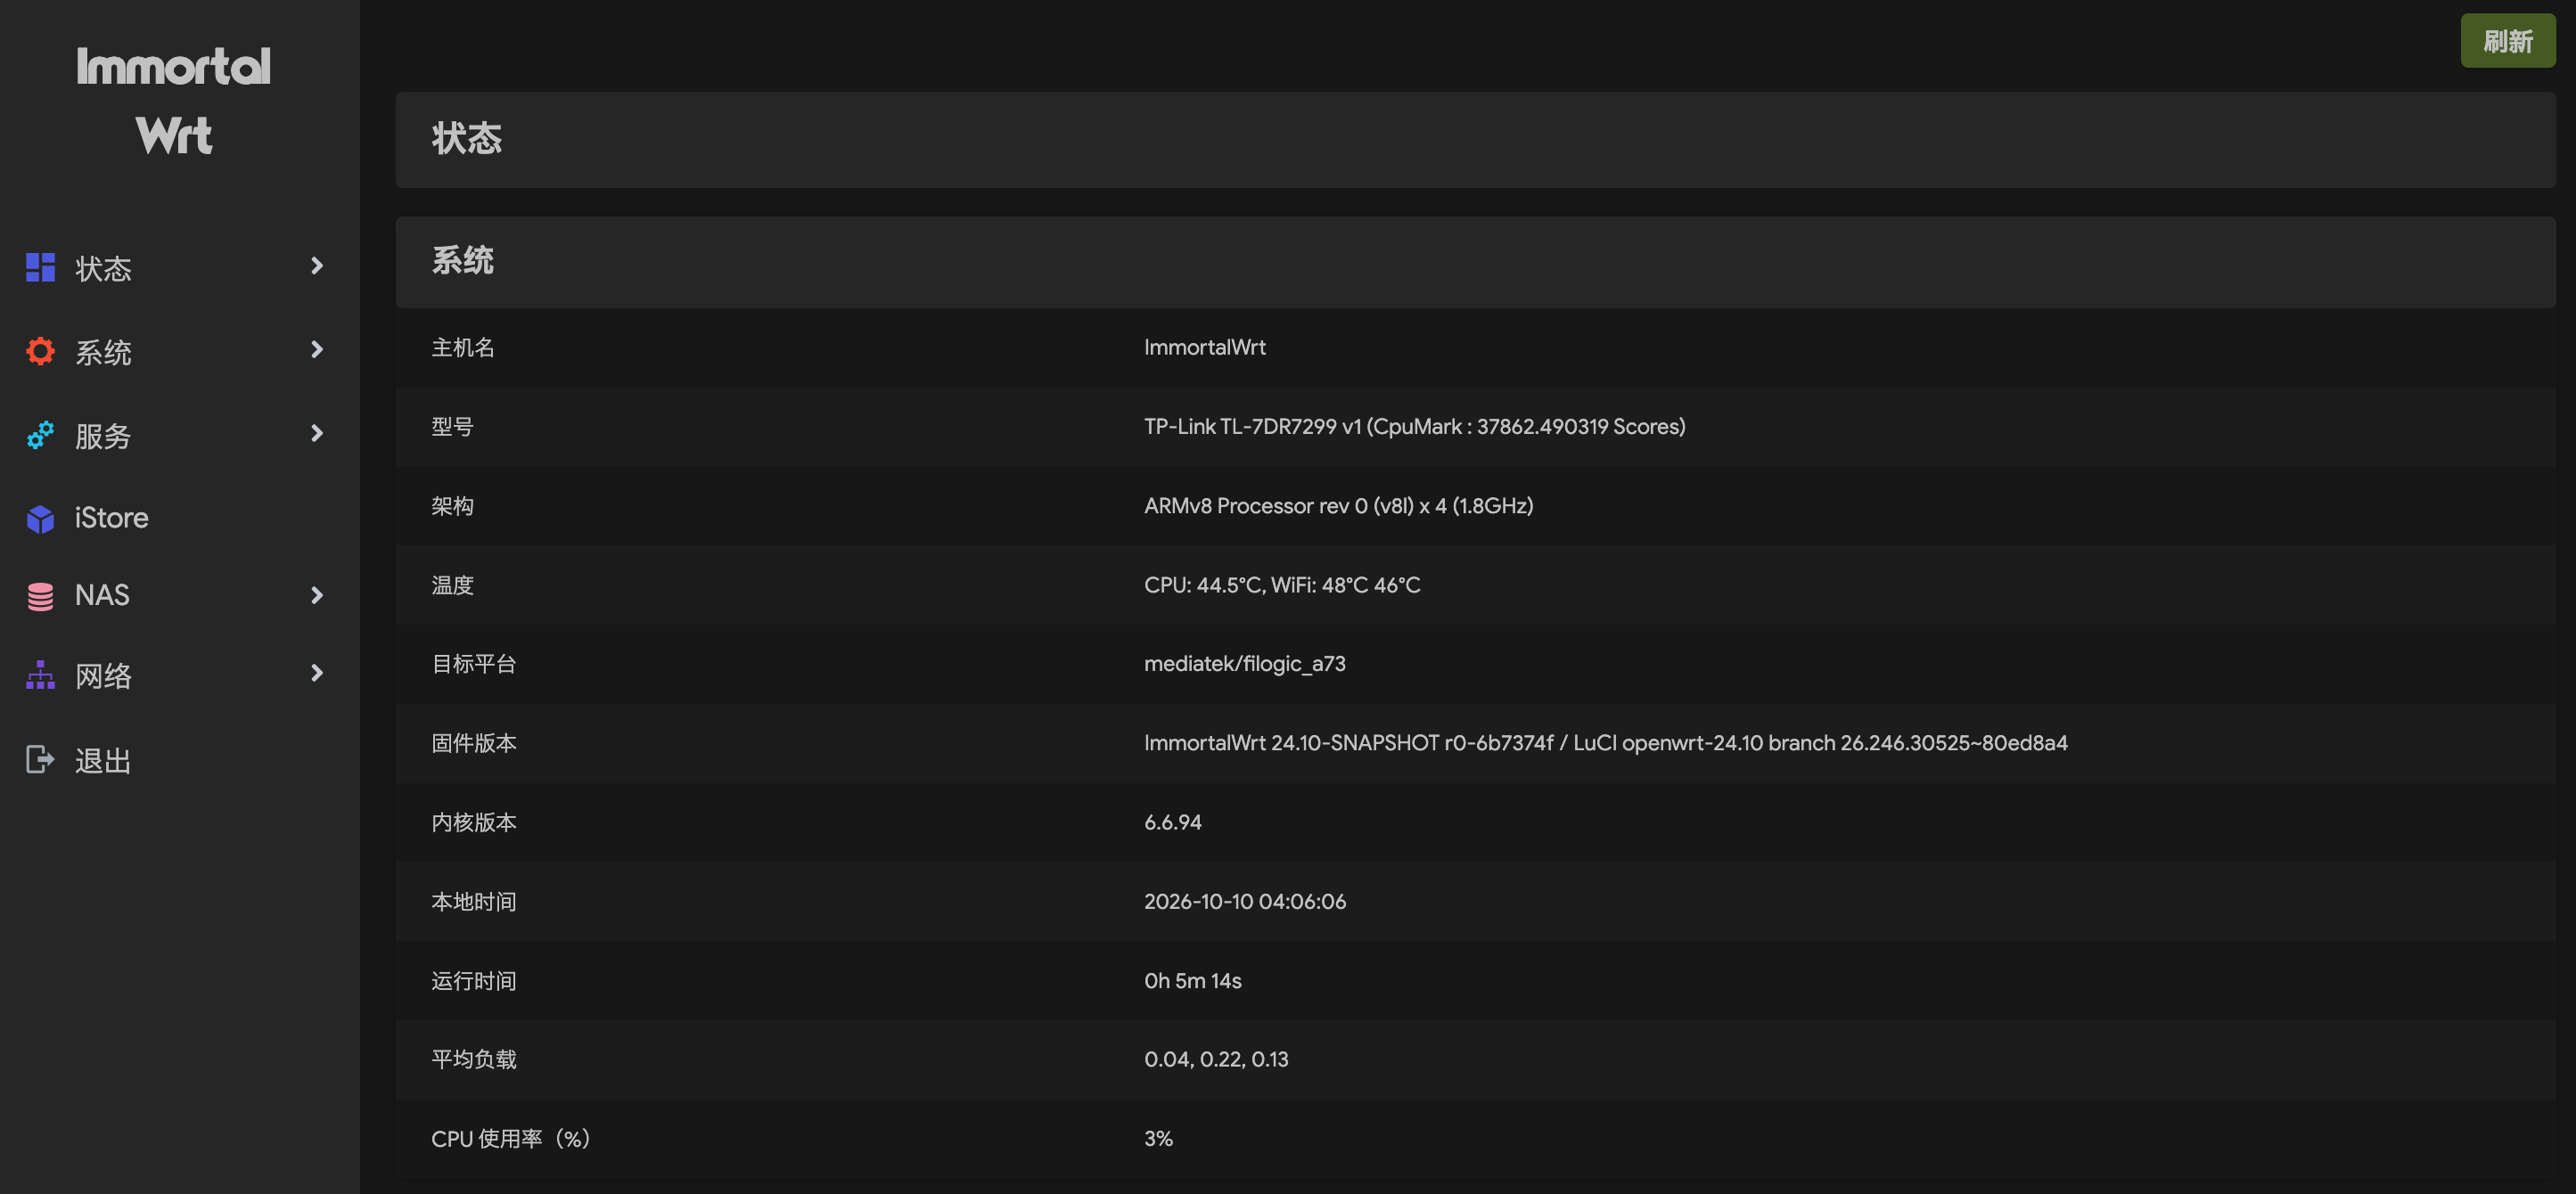2576x1194 pixels.
Task: Click the 主机名 row label
Action: click(x=463, y=347)
